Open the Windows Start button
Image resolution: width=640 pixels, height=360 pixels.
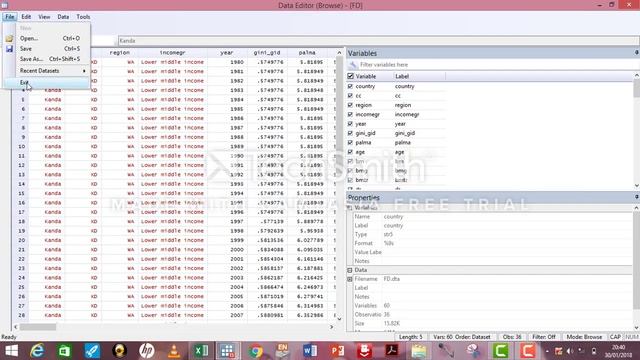tap(11, 351)
